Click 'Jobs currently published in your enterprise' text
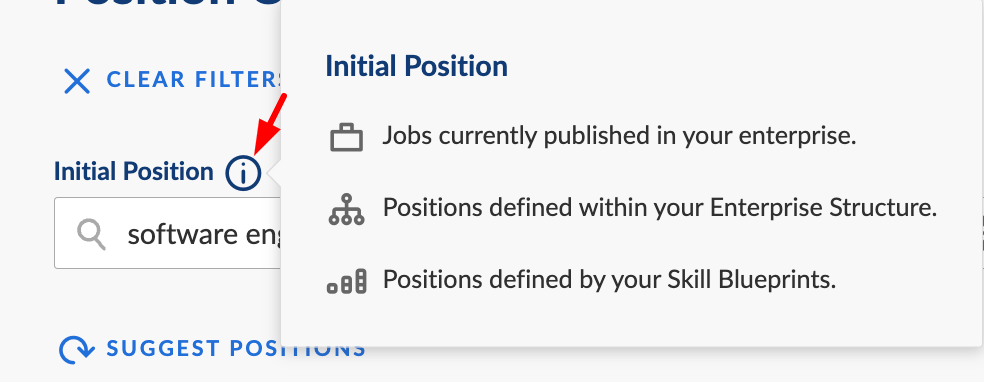The height and width of the screenshot is (382, 984). 619,136
